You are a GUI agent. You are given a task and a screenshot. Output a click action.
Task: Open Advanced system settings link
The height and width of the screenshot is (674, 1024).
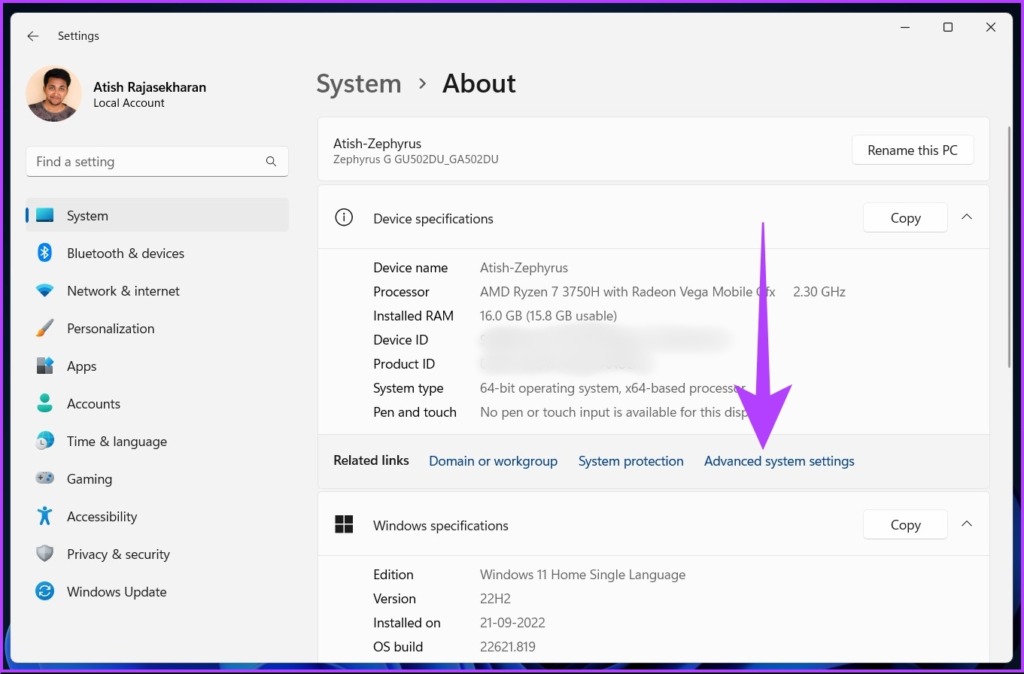(779, 461)
